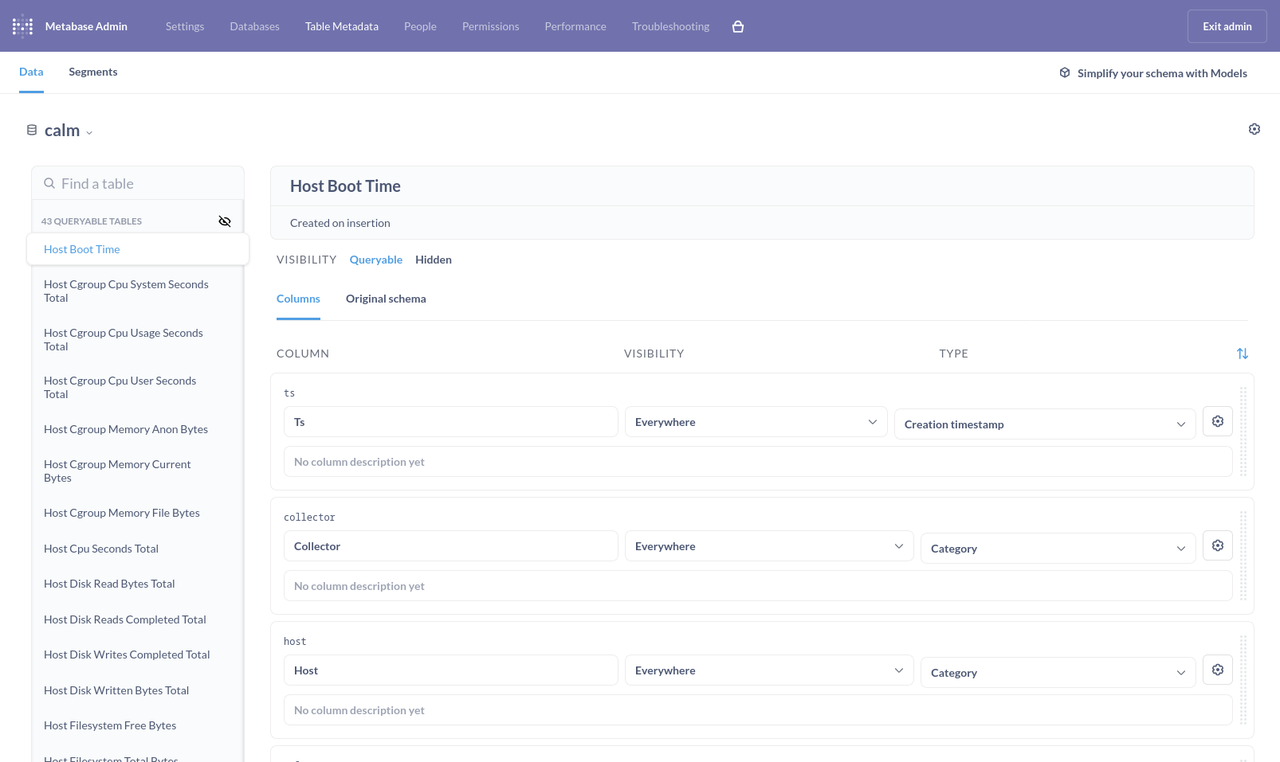Expand the Everywhere dropdown for collector
Viewport: 1280px width, 762px height.
coord(768,545)
